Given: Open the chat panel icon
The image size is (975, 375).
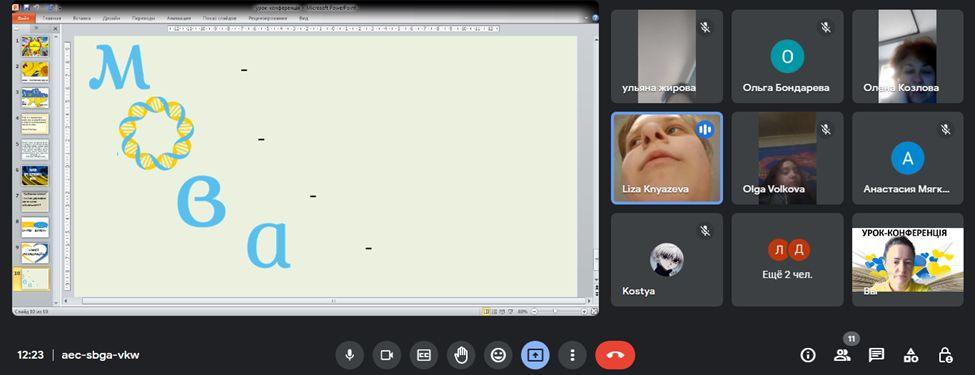Looking at the screenshot, I should click(x=876, y=355).
